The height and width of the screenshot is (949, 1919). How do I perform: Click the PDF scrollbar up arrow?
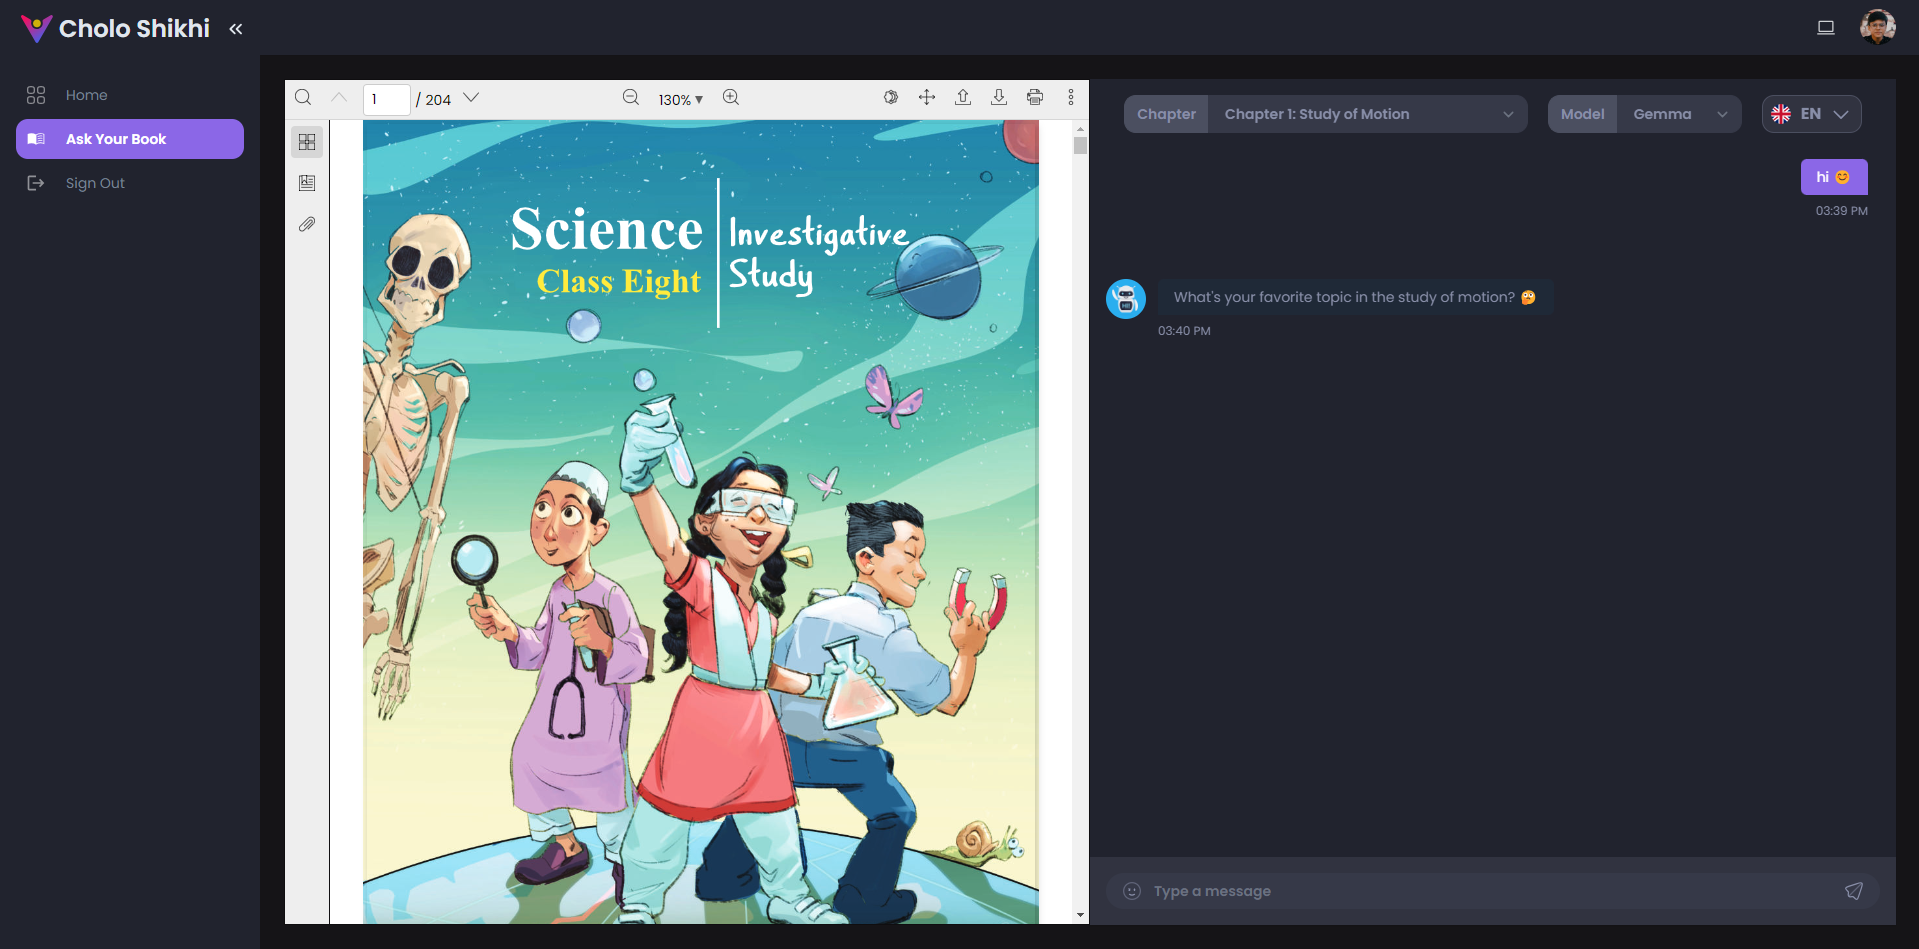click(1080, 129)
